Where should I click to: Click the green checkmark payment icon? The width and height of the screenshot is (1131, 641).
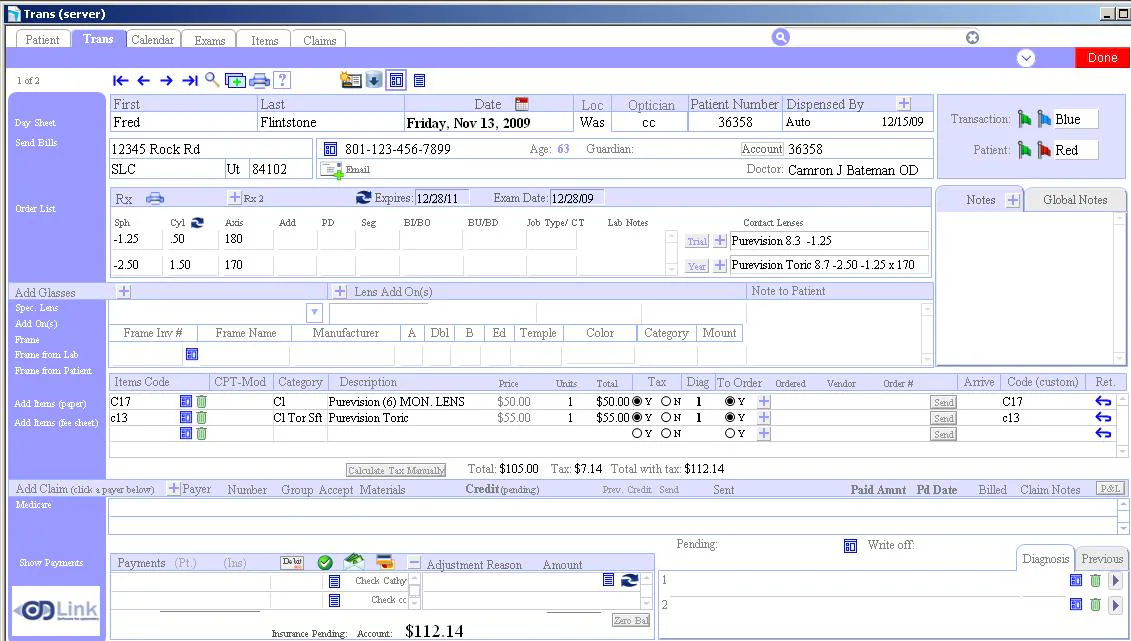[325, 562]
